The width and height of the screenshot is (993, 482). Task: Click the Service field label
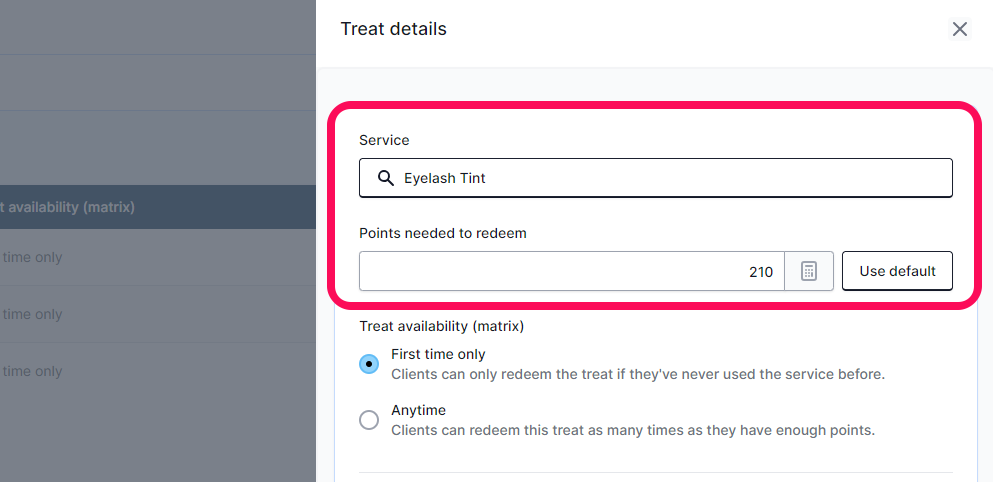pyautogui.click(x=384, y=140)
